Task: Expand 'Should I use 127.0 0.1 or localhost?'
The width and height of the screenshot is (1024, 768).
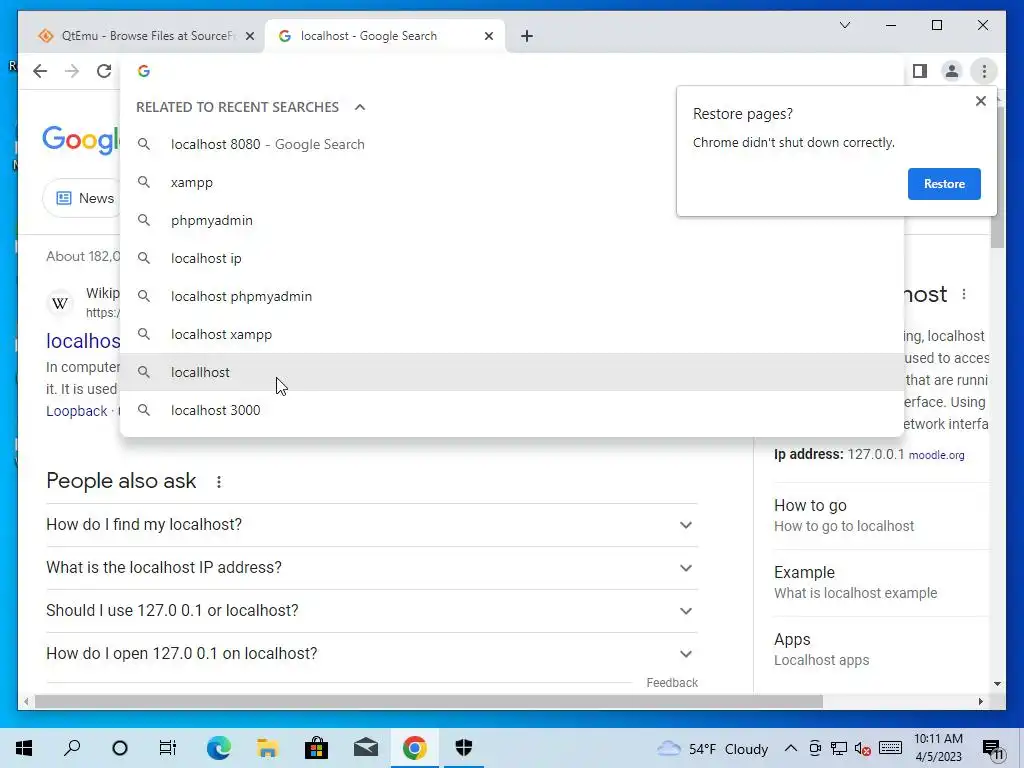Action: [372, 611]
